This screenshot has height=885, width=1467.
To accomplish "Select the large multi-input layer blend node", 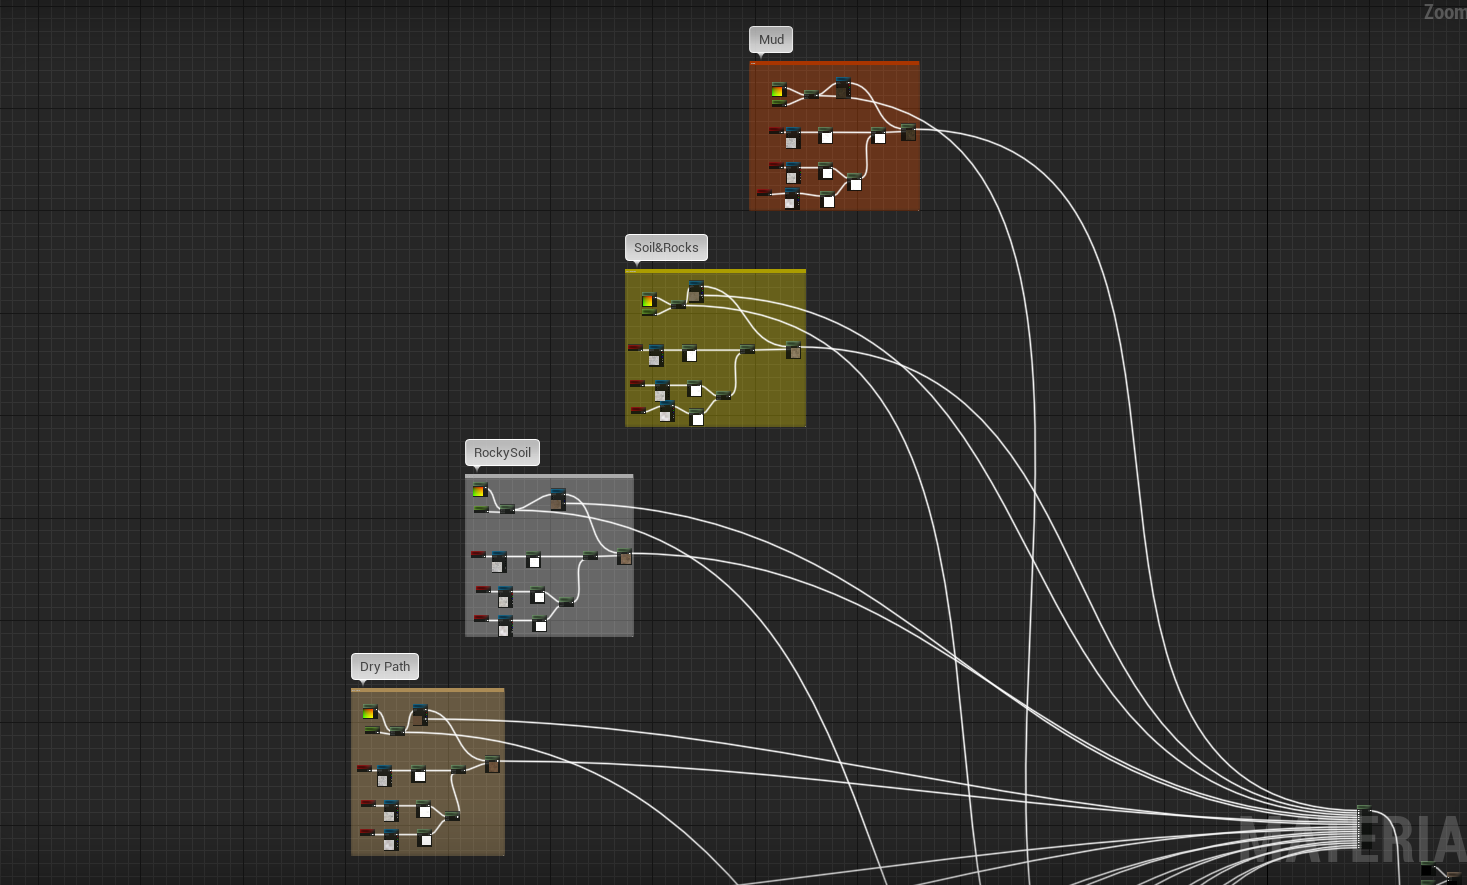I will (1363, 828).
